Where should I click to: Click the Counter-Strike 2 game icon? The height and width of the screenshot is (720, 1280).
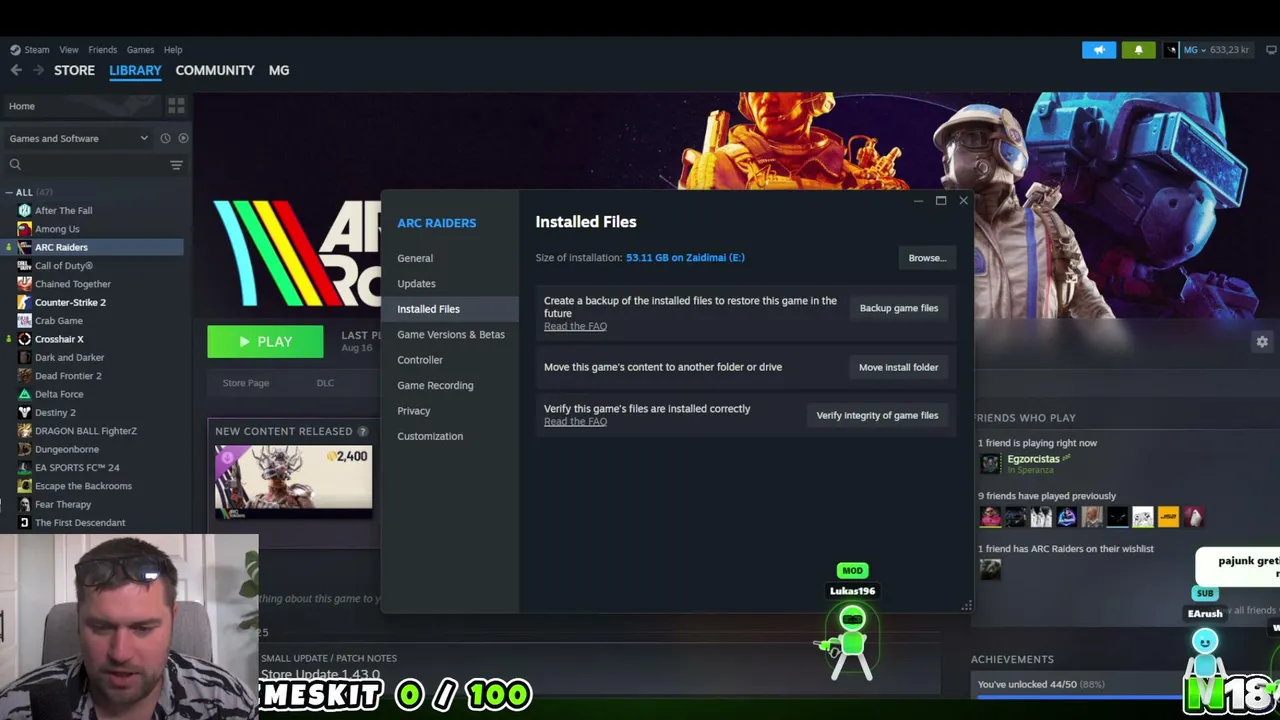click(25, 302)
